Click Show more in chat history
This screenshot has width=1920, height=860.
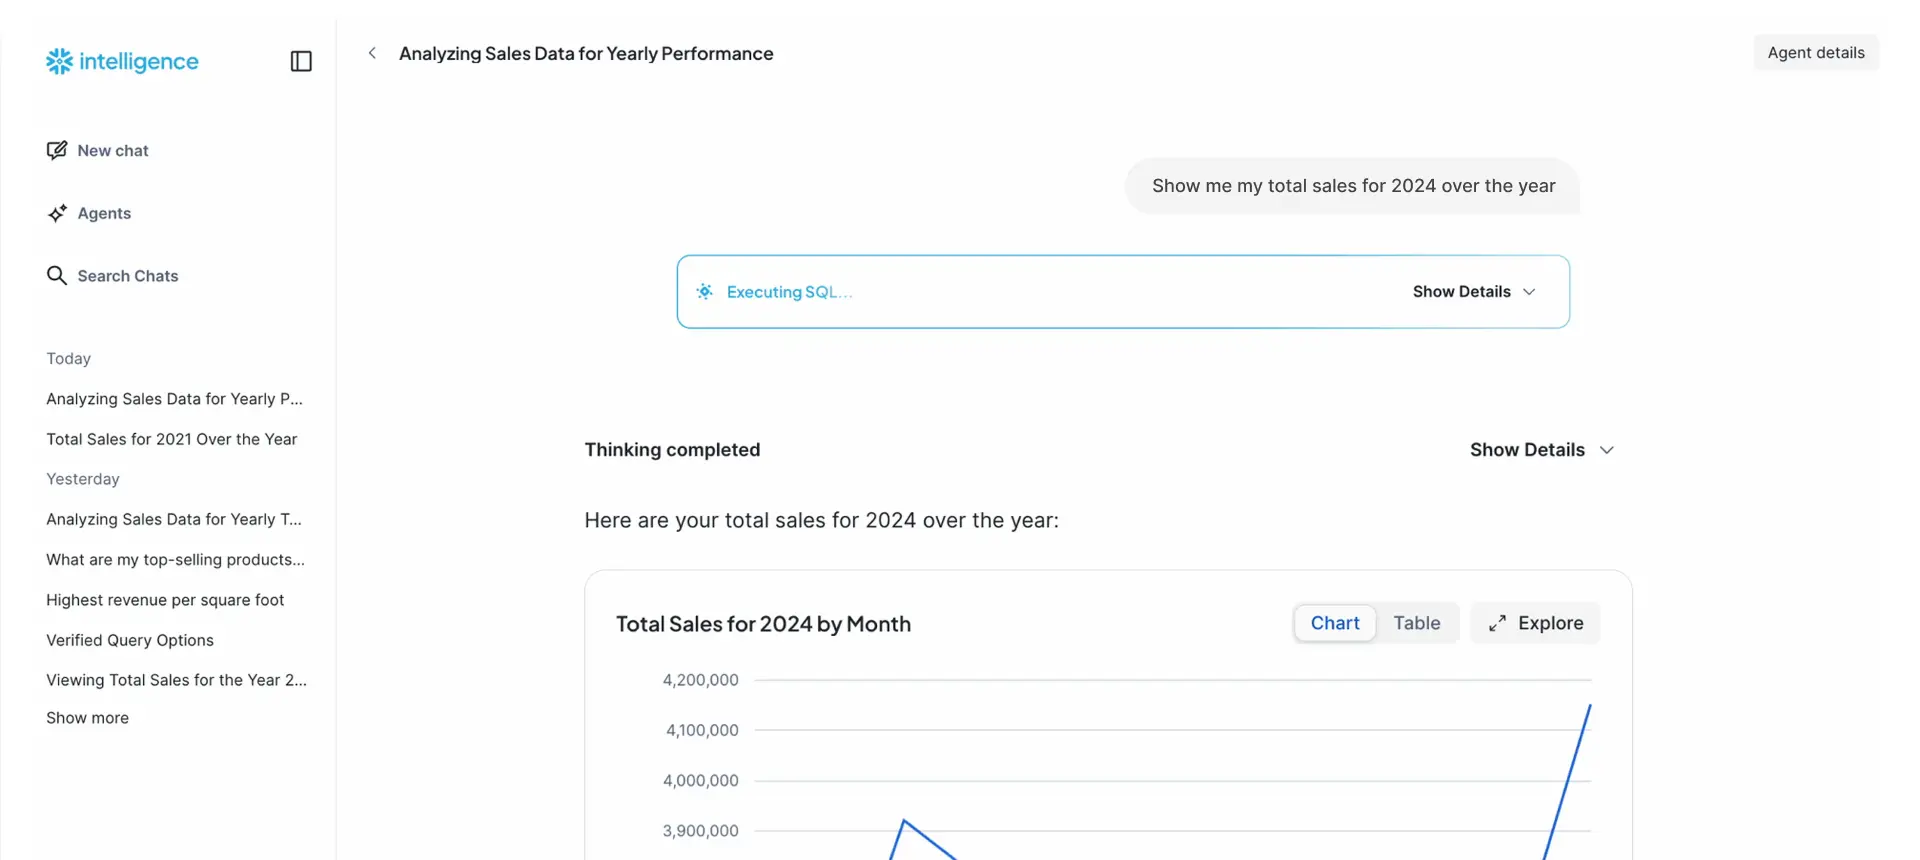coord(87,717)
